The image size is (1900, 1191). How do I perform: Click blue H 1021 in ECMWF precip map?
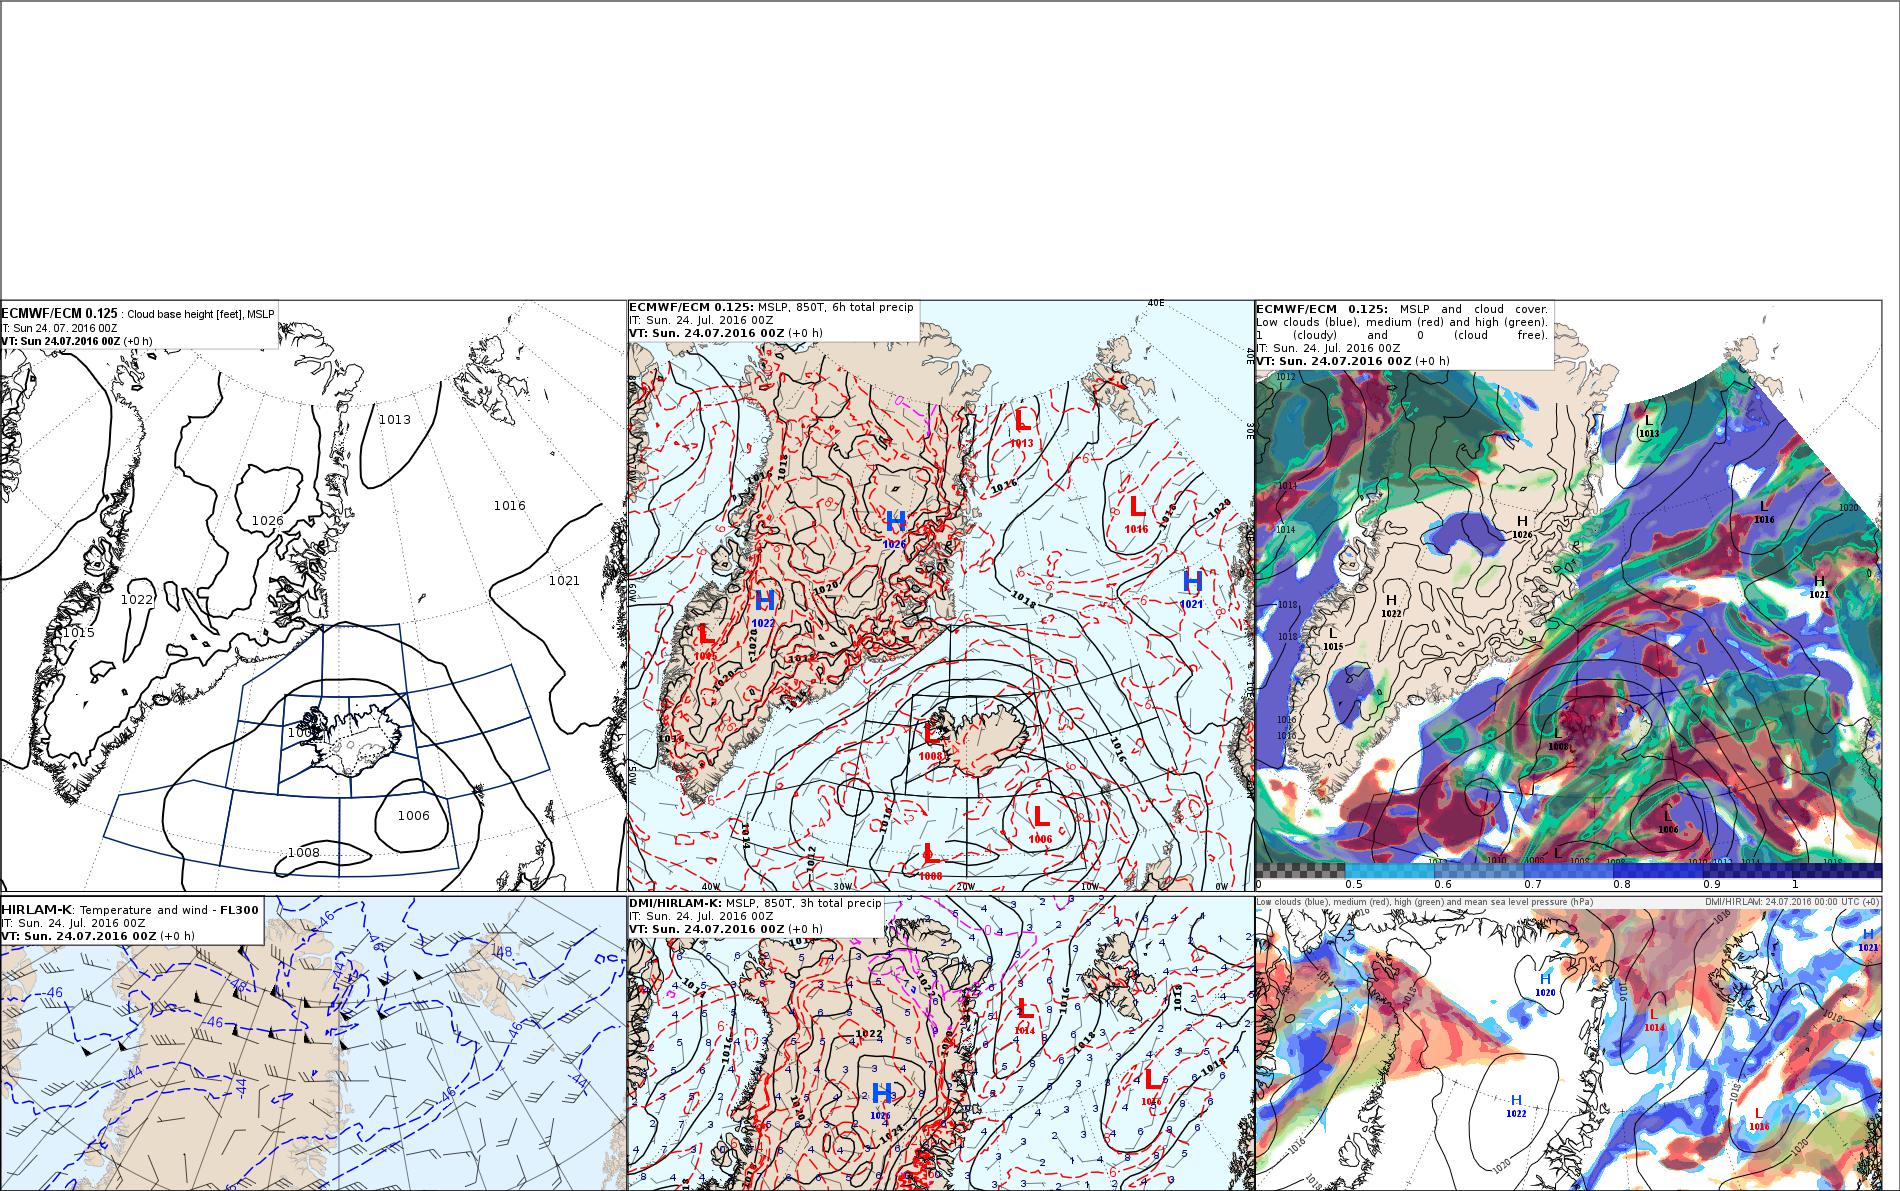click(1192, 587)
